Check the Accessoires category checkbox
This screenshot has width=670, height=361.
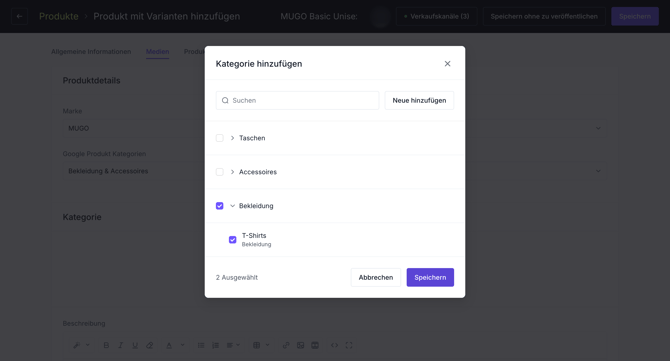pyautogui.click(x=220, y=172)
